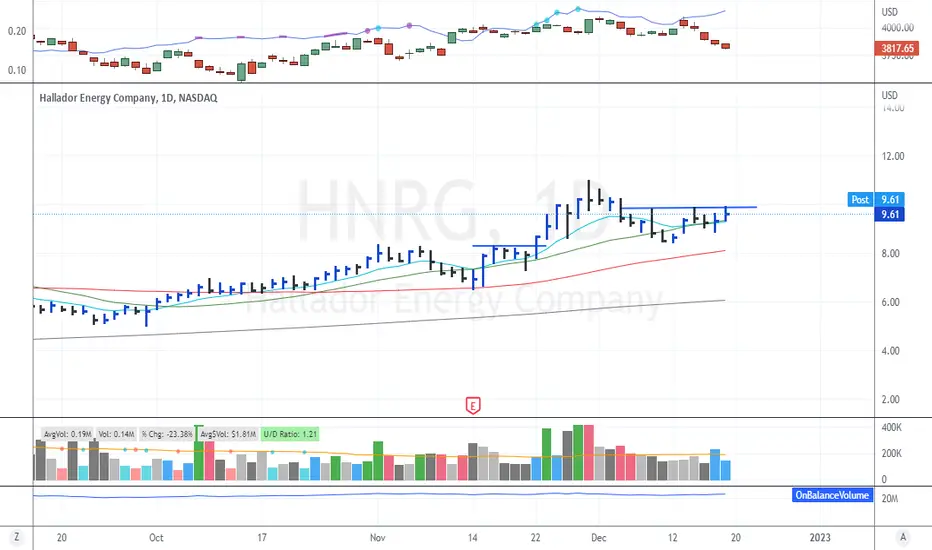Select the OnBalanceVolume indicator label
This screenshot has width=932, height=550.
click(x=832, y=495)
